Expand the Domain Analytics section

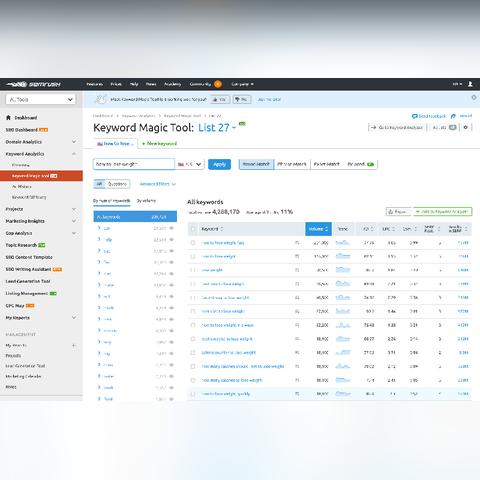(x=74, y=142)
